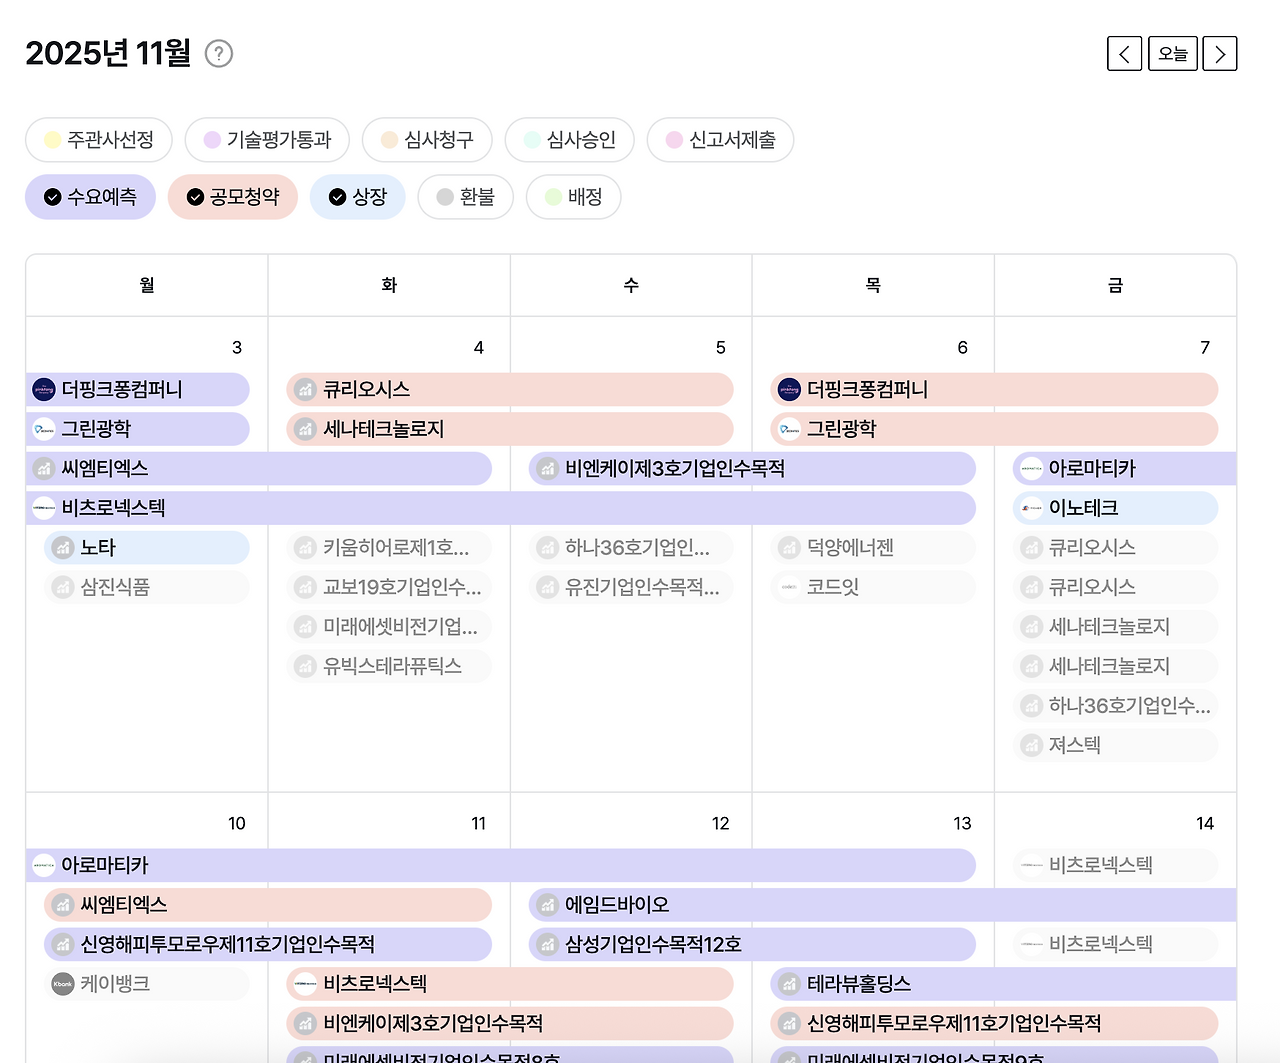
Task: Click the 노타 company logo icon
Action: pos(62,547)
